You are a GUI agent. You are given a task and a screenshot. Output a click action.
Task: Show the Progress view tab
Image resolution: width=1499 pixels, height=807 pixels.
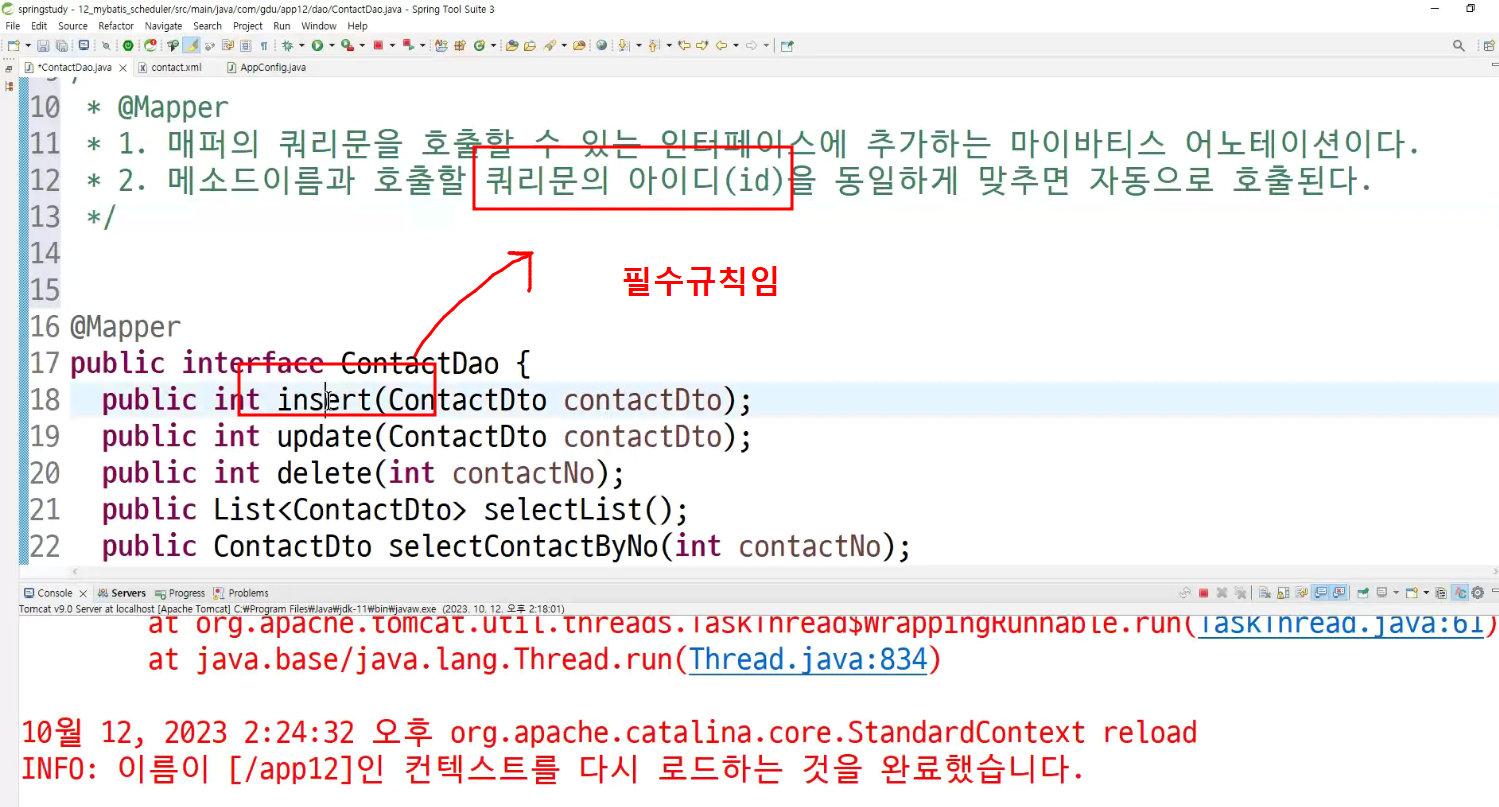pos(180,593)
